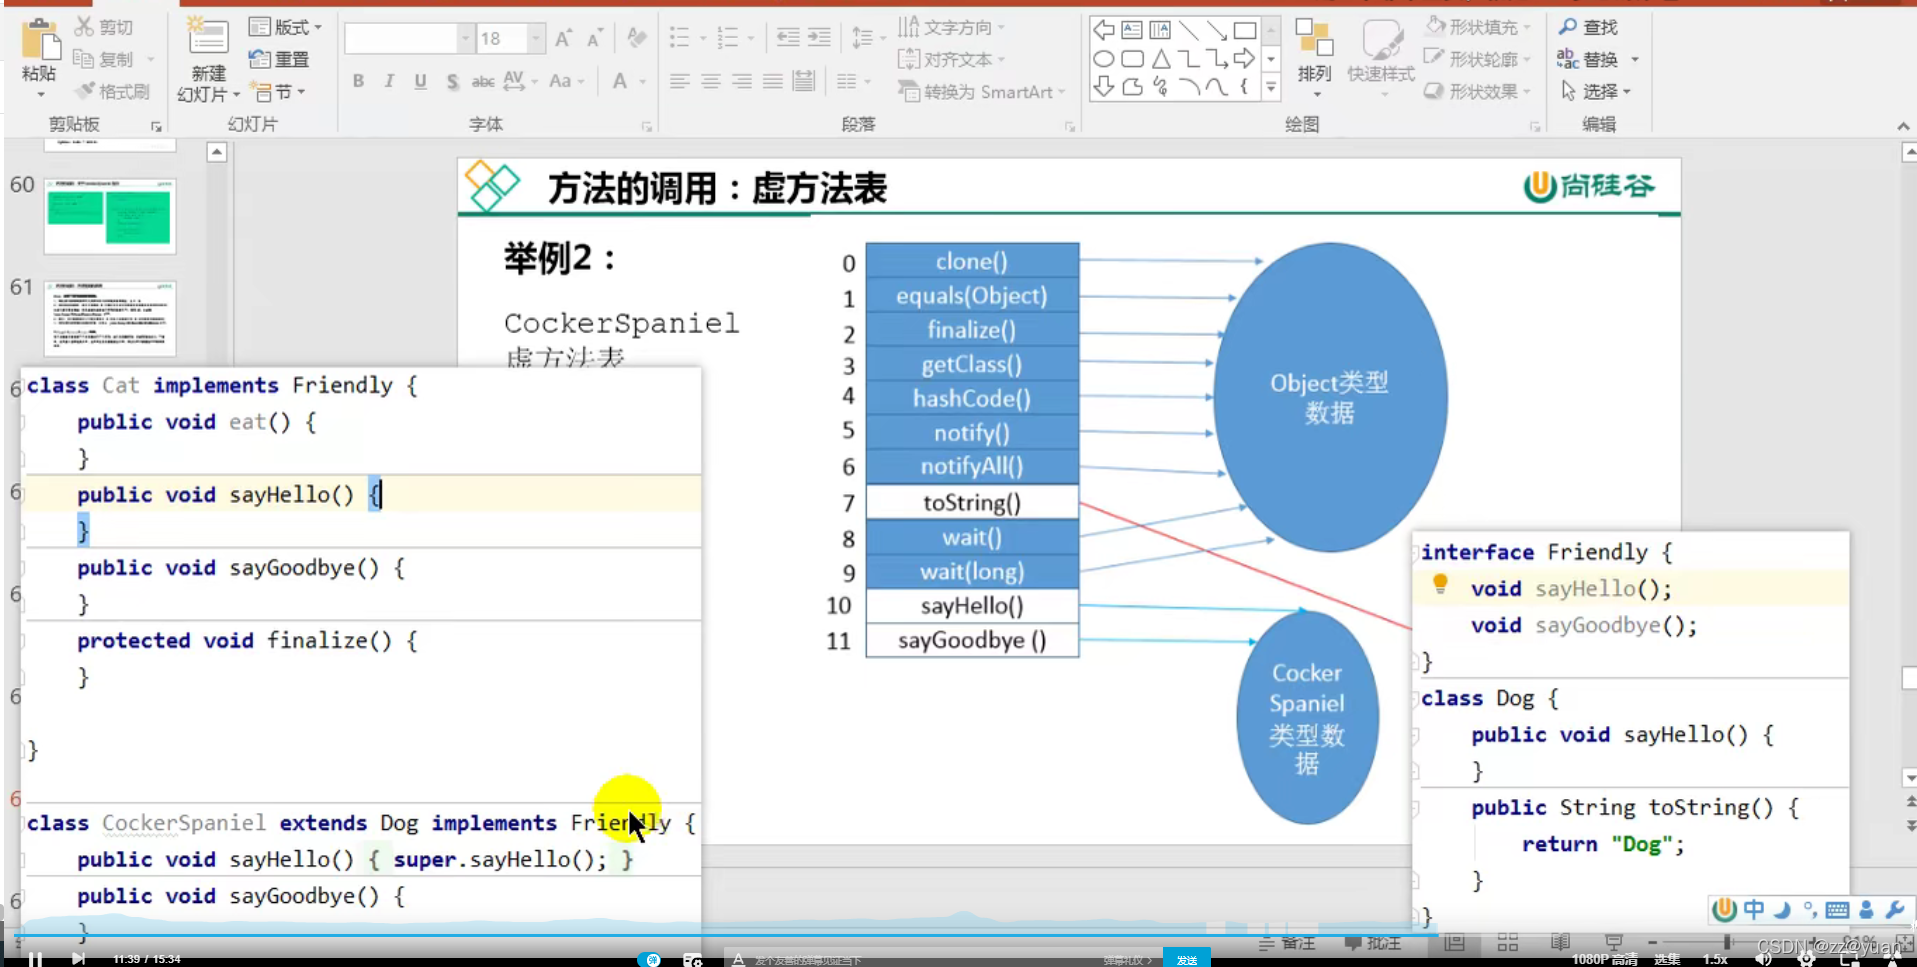Click the 1.5x playback speed button

[1716, 960]
